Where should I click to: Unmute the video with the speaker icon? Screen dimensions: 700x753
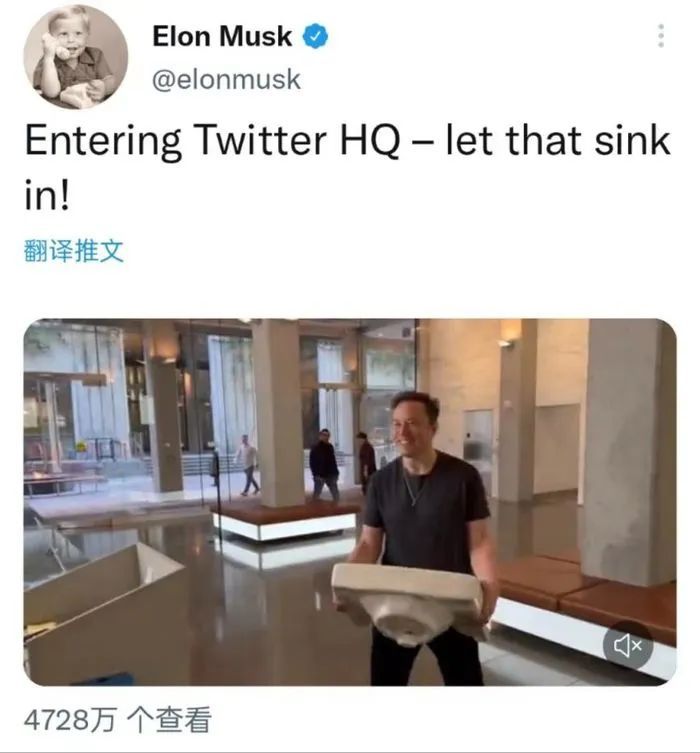pyautogui.click(x=628, y=645)
